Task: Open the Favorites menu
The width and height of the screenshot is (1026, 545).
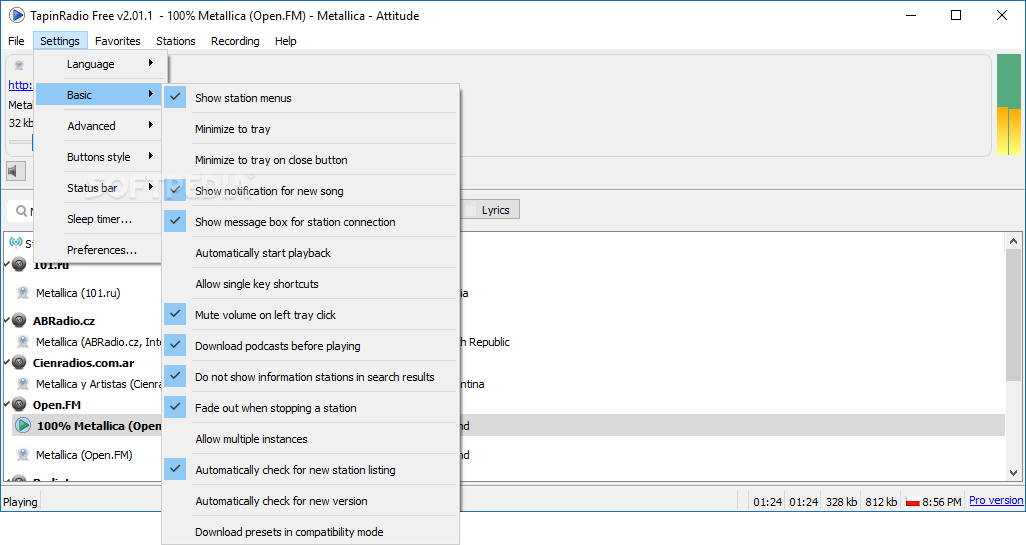Action: tap(118, 41)
